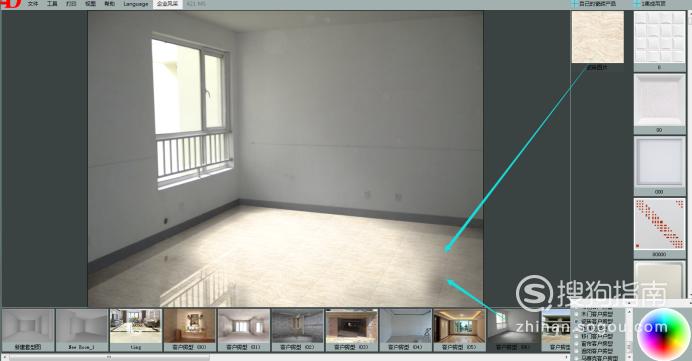Open the ting living room scene thumbnail
Viewport: 692px width, 361px height.
click(136, 330)
